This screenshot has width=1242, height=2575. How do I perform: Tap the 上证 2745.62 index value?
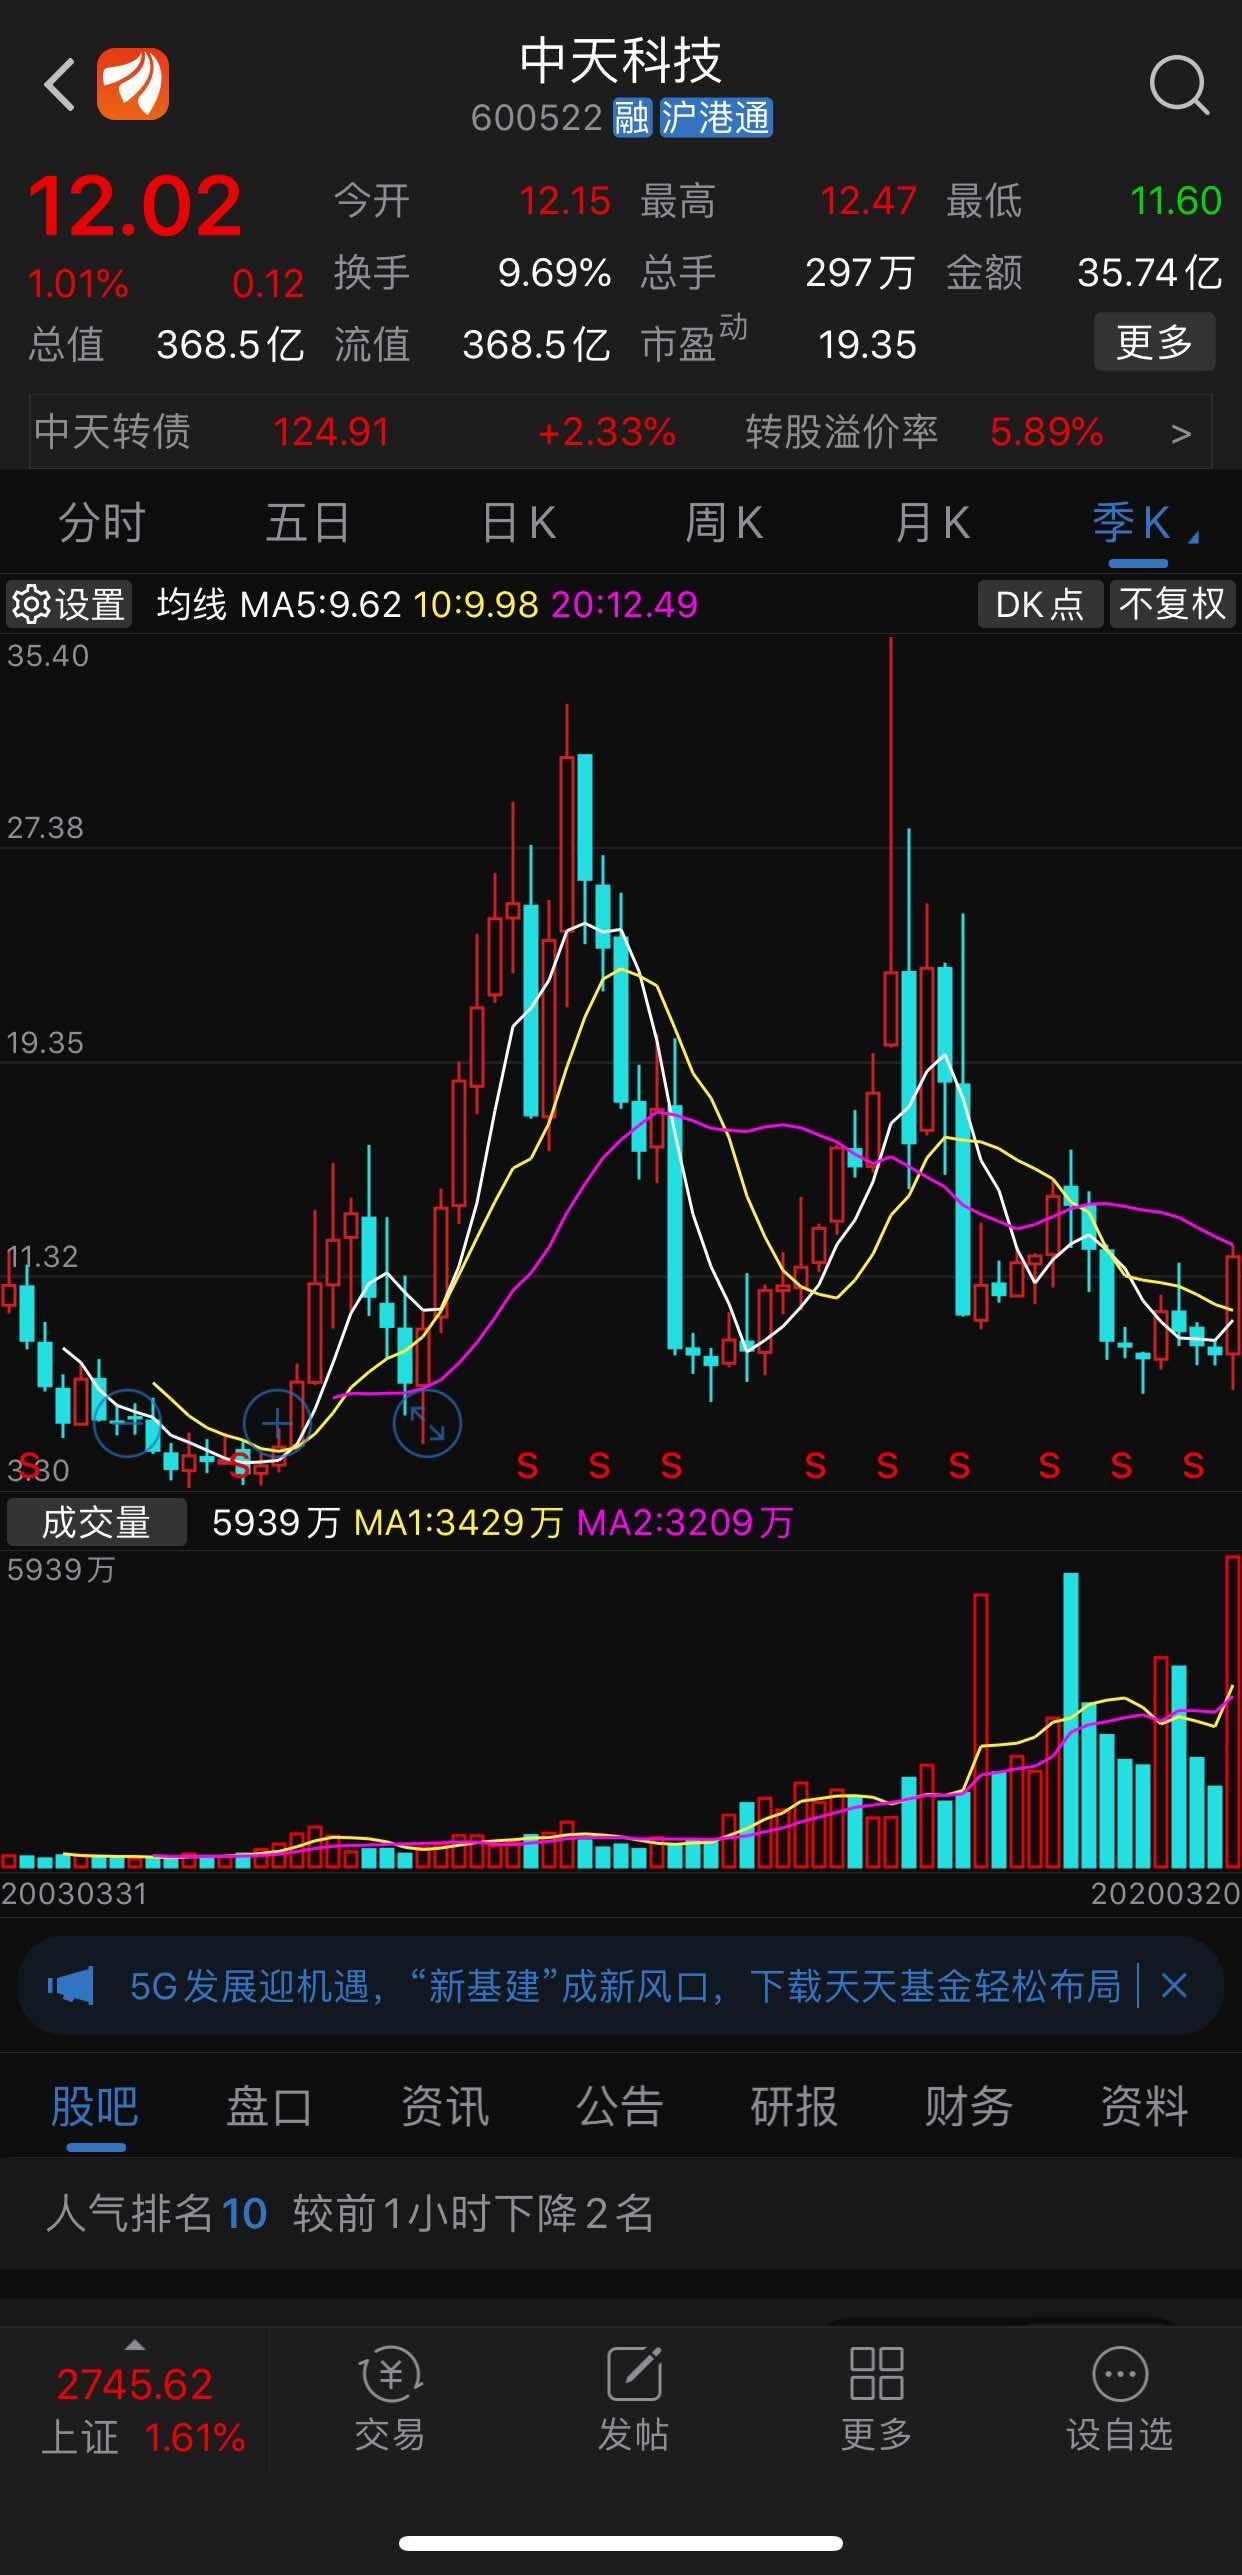(x=134, y=2385)
